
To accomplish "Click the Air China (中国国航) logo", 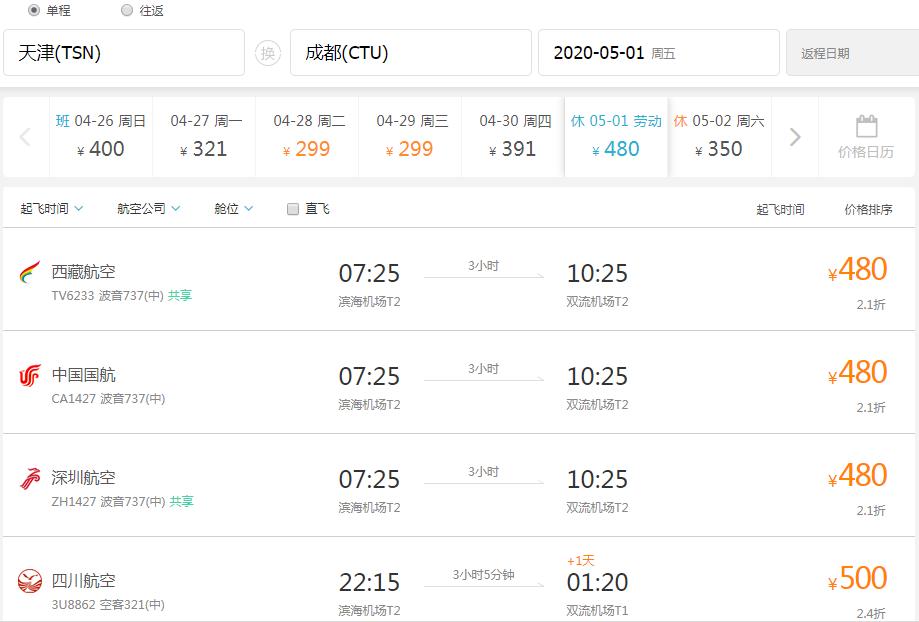I will (30, 376).
